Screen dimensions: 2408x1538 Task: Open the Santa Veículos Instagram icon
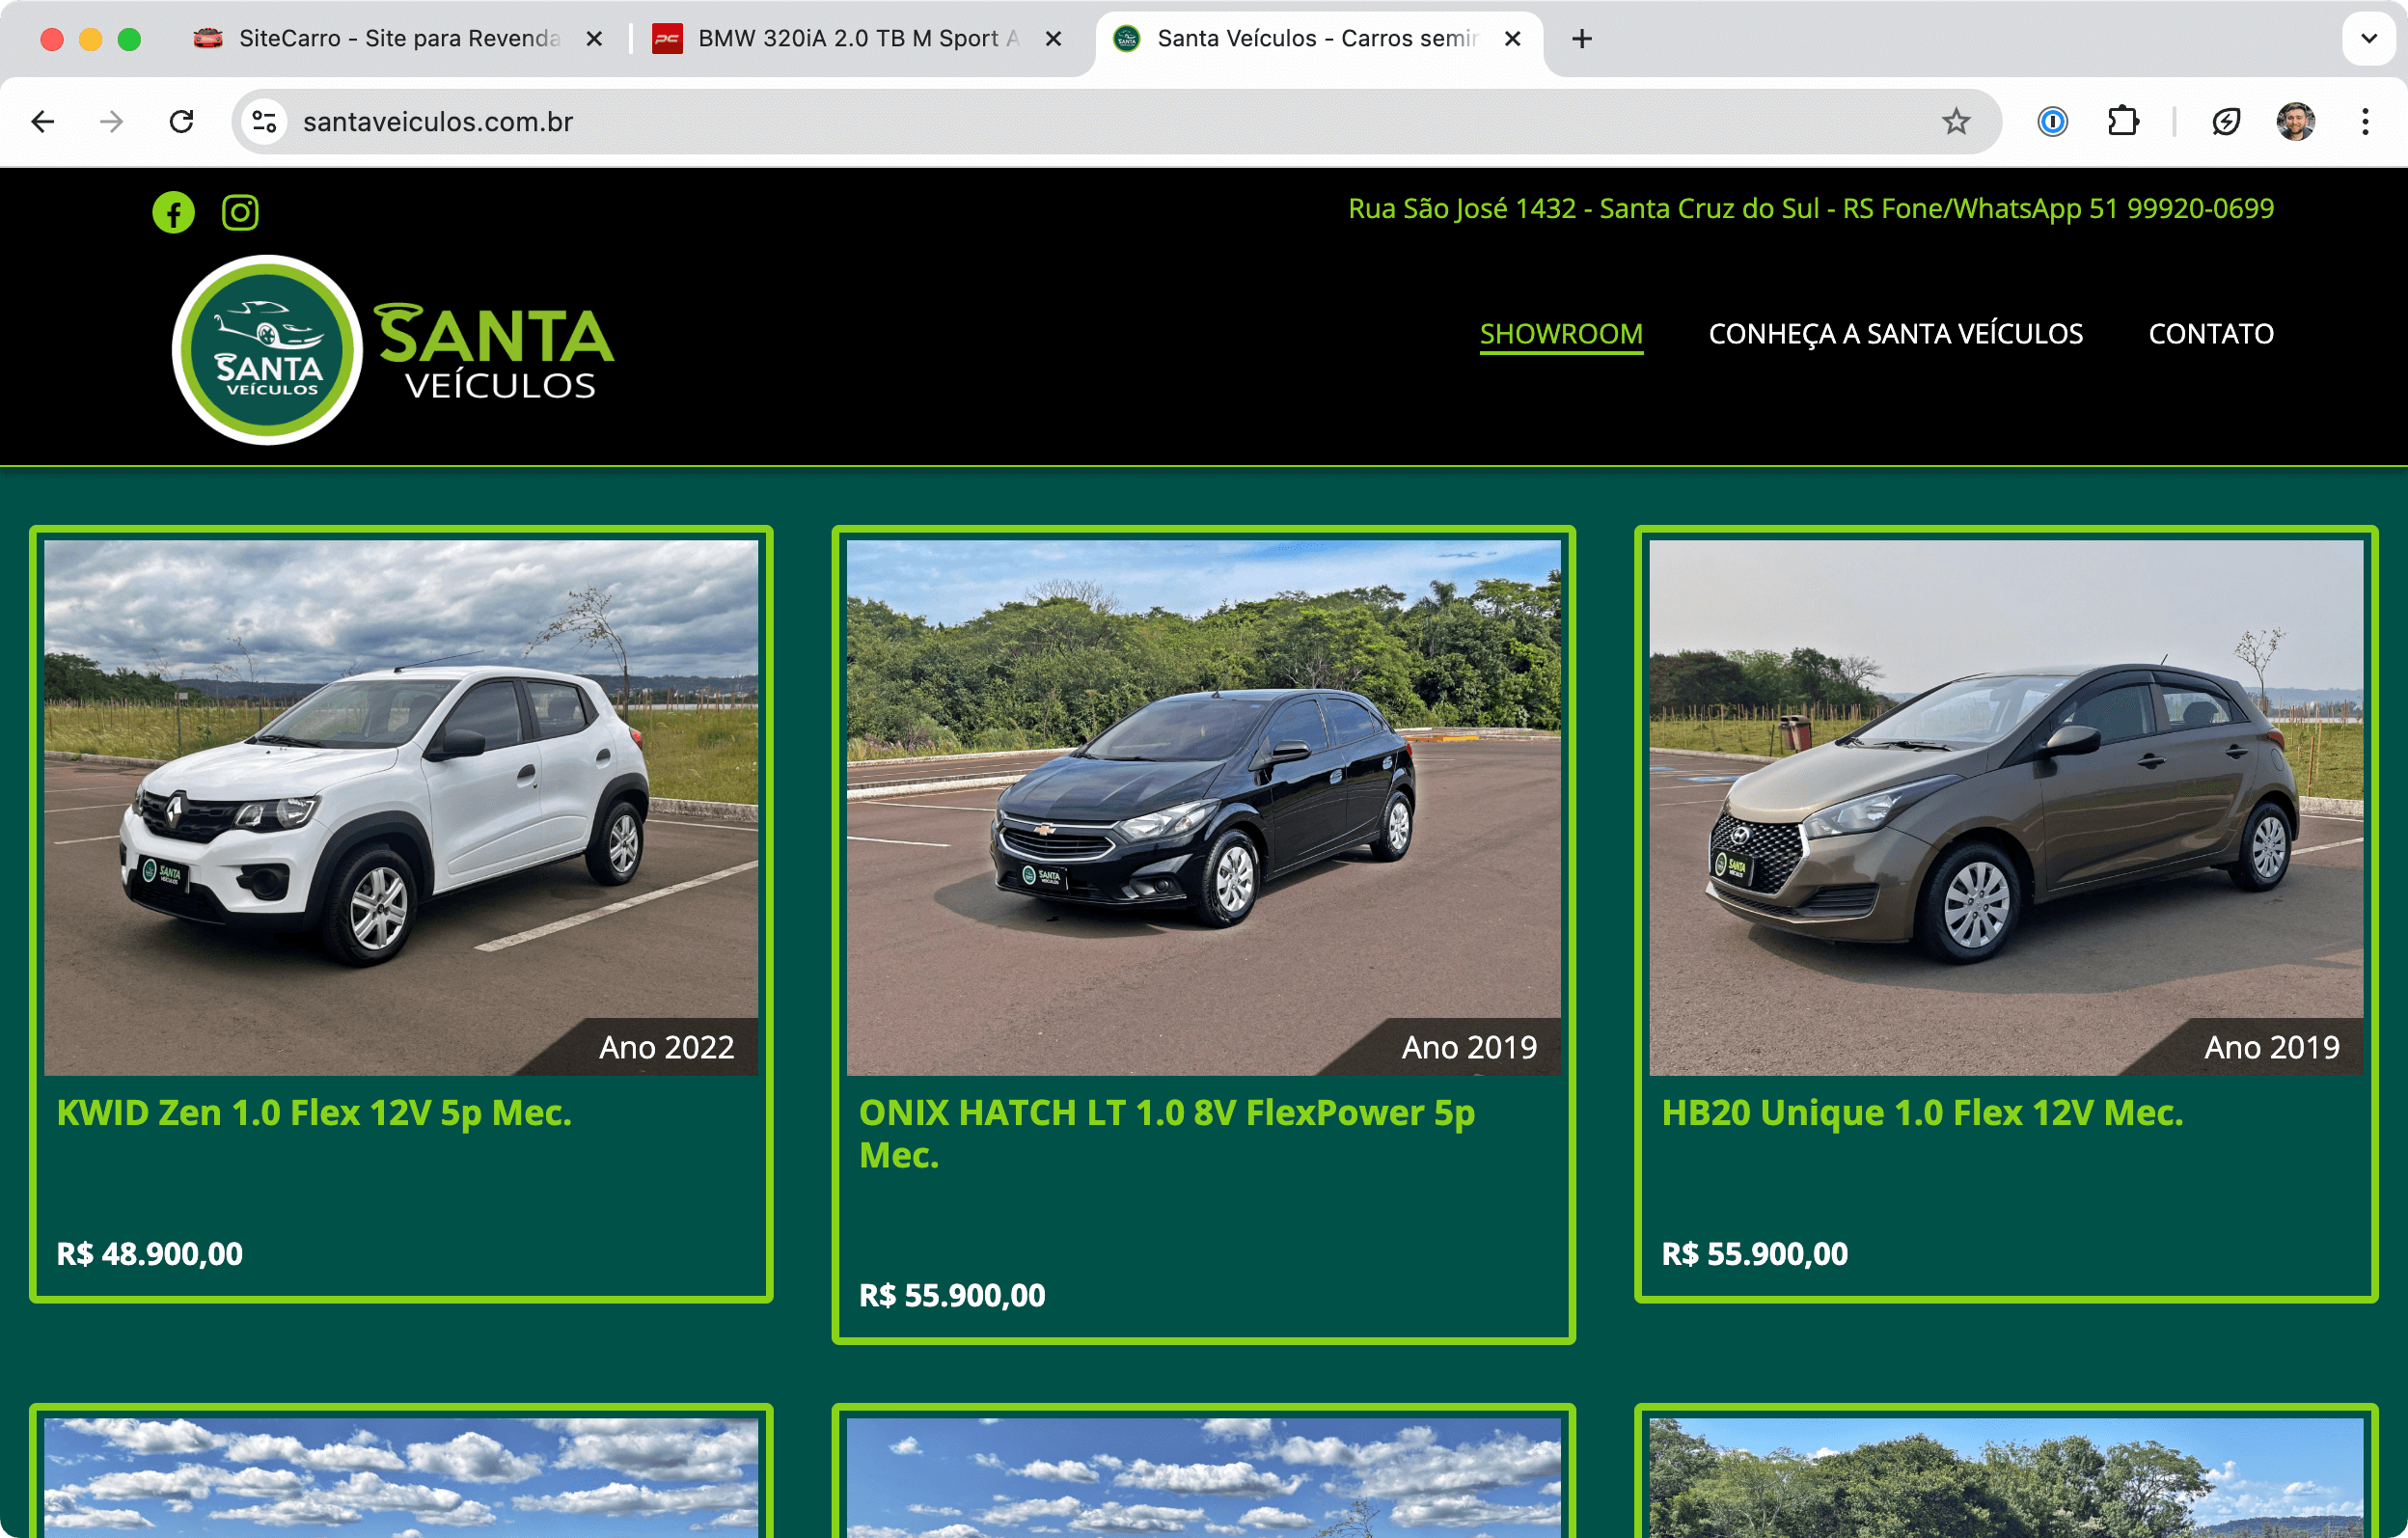click(240, 212)
